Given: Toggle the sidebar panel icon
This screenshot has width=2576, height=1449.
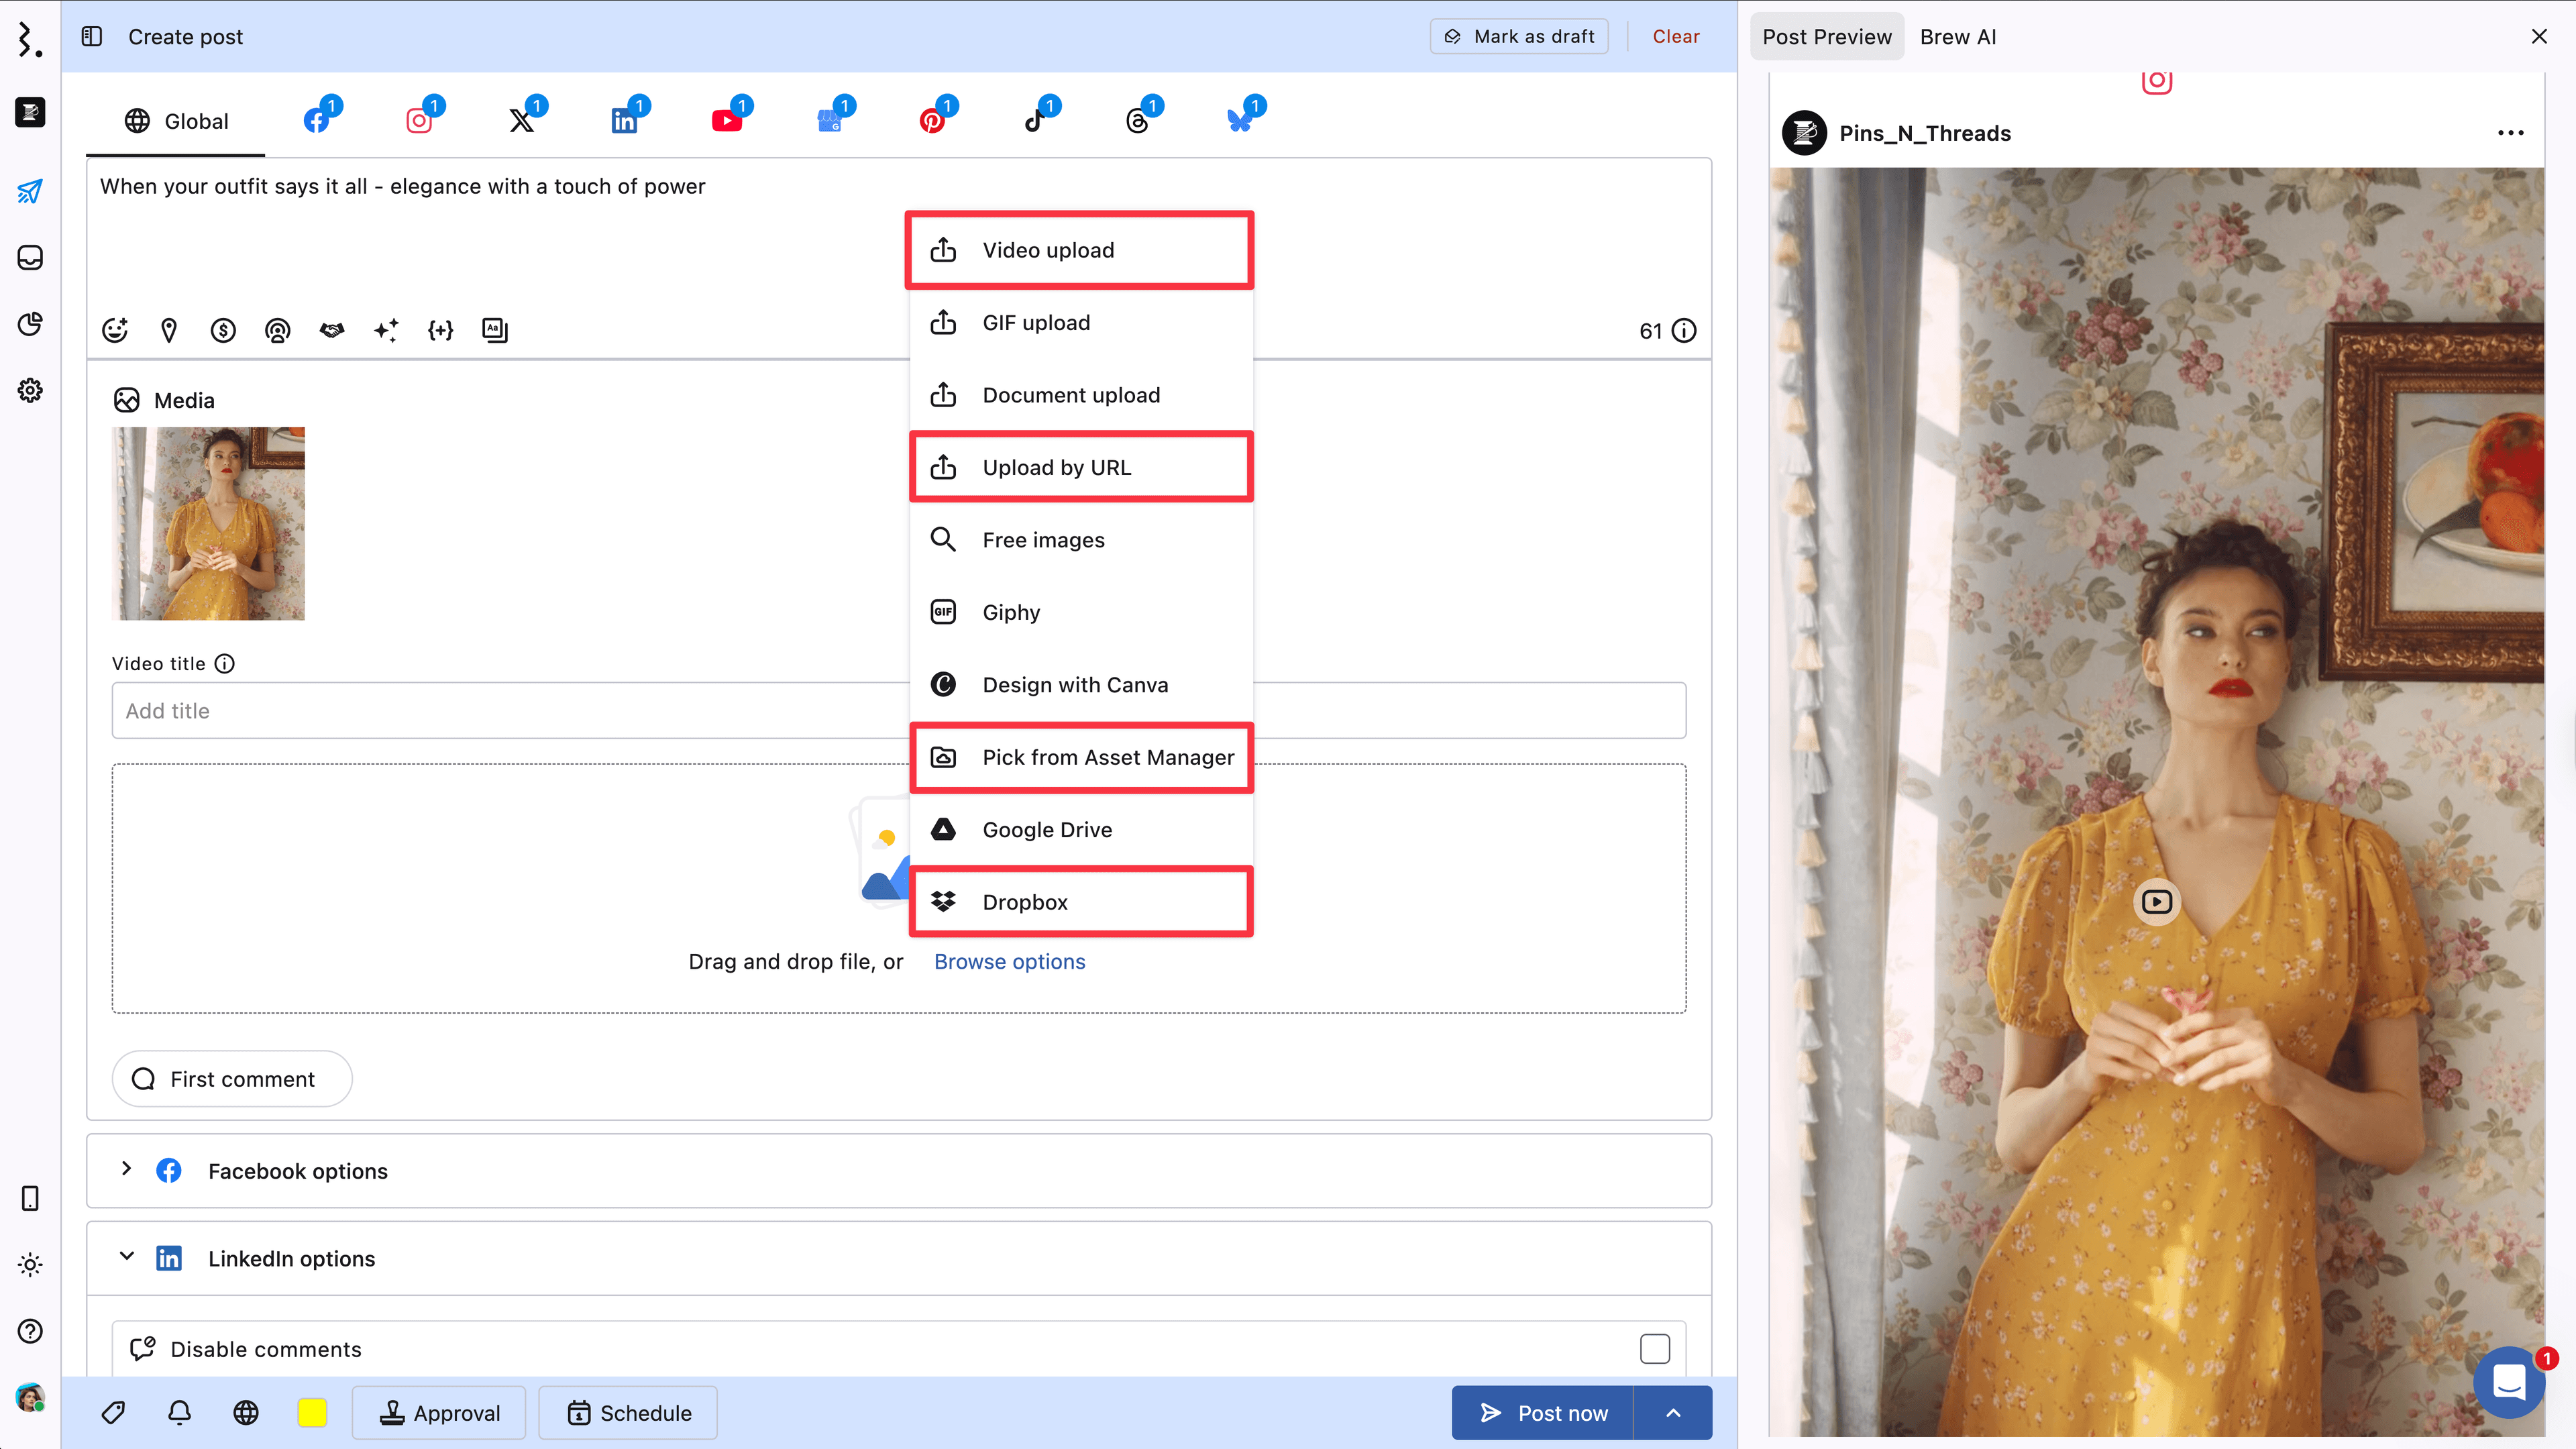Looking at the screenshot, I should click(x=92, y=37).
